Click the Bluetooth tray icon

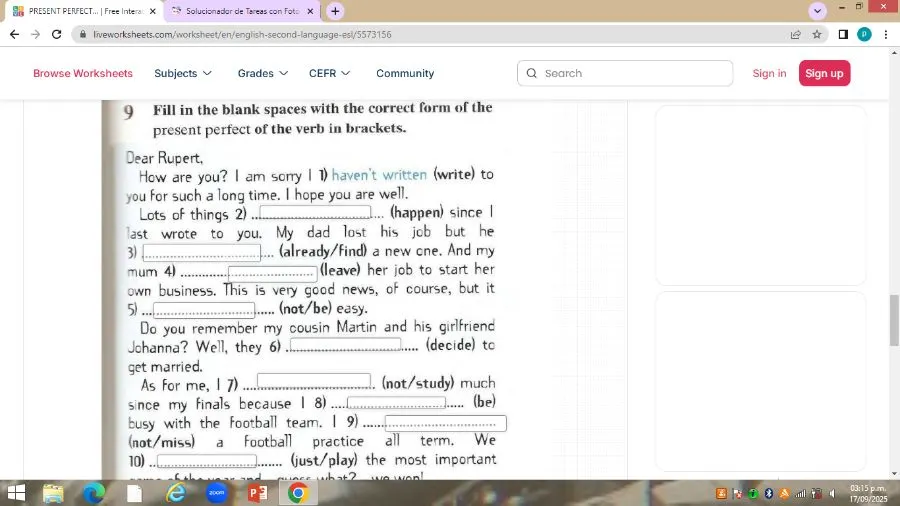pos(769,493)
